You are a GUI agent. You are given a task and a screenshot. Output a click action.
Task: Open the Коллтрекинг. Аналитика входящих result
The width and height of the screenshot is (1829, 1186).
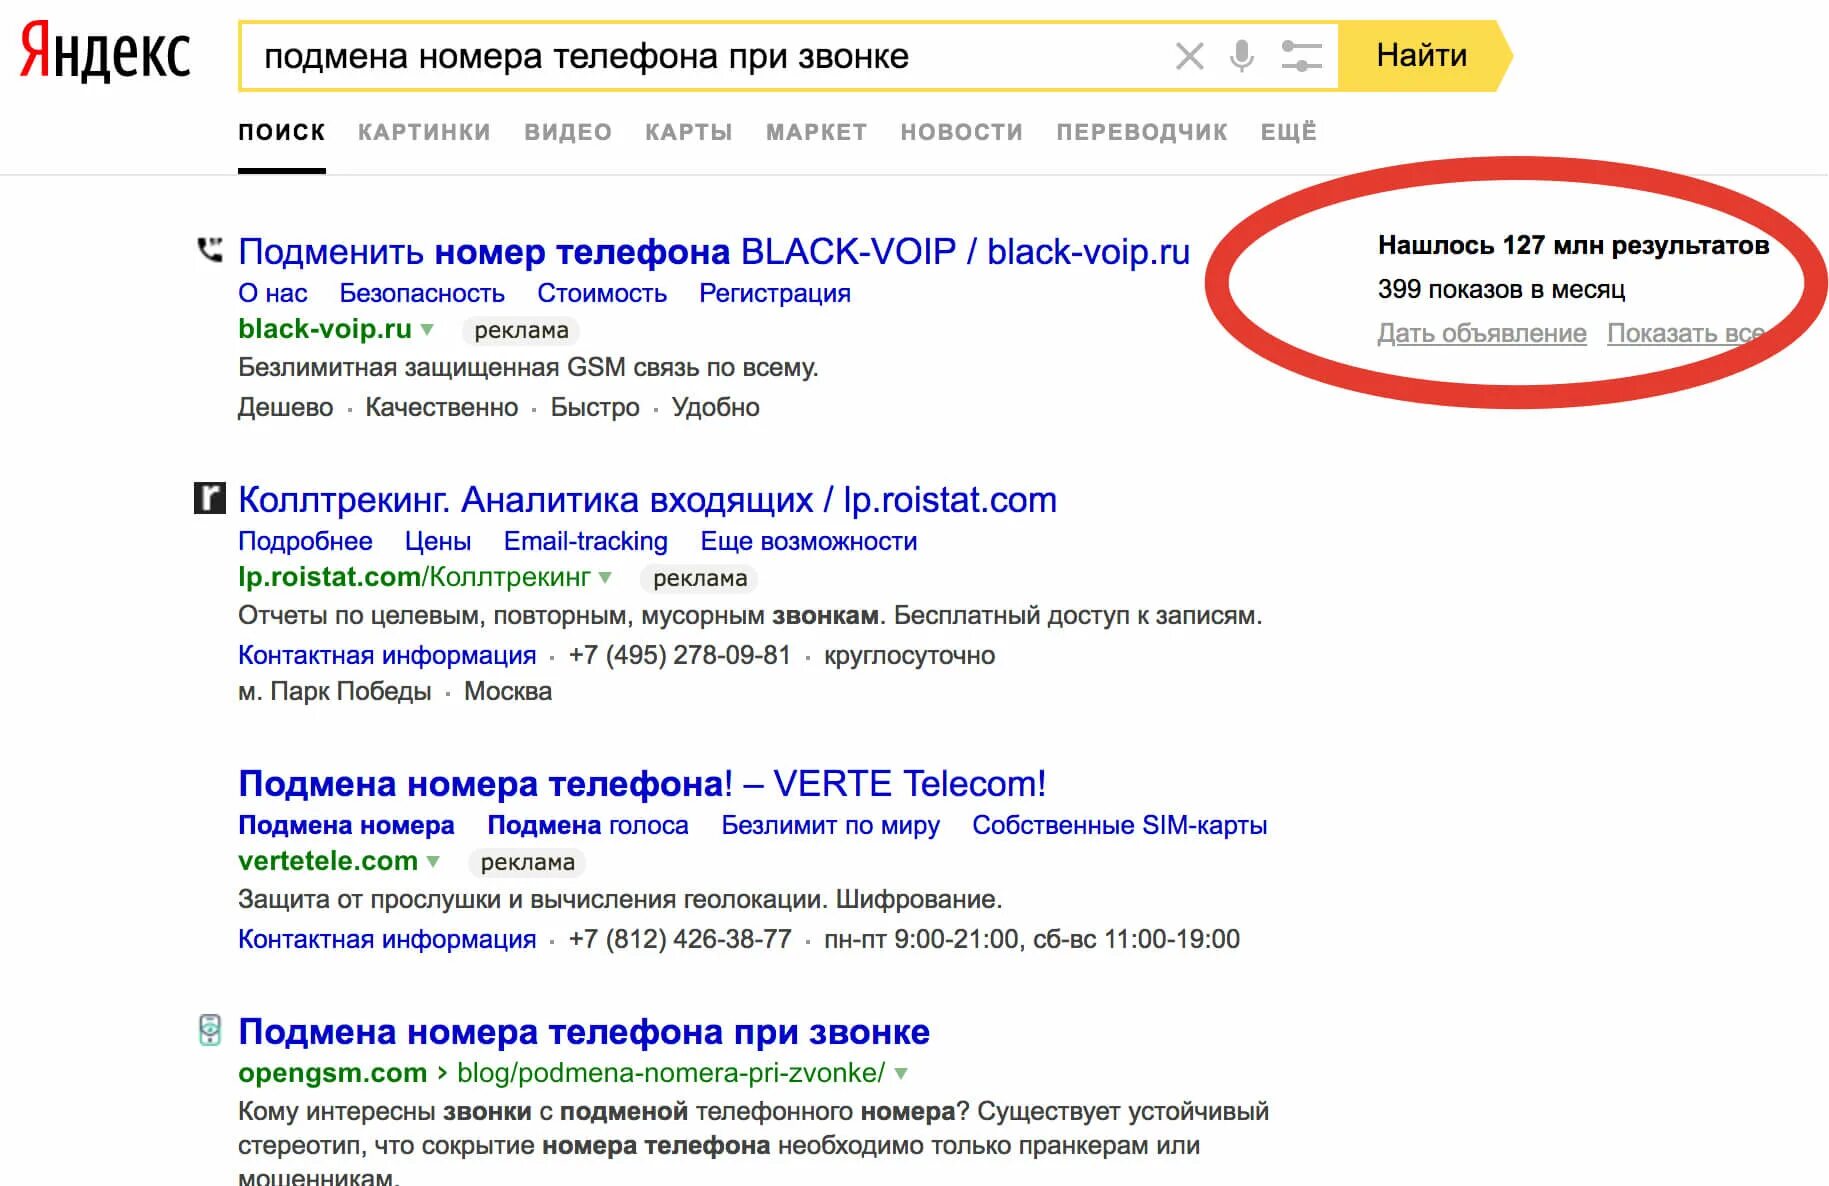point(647,500)
